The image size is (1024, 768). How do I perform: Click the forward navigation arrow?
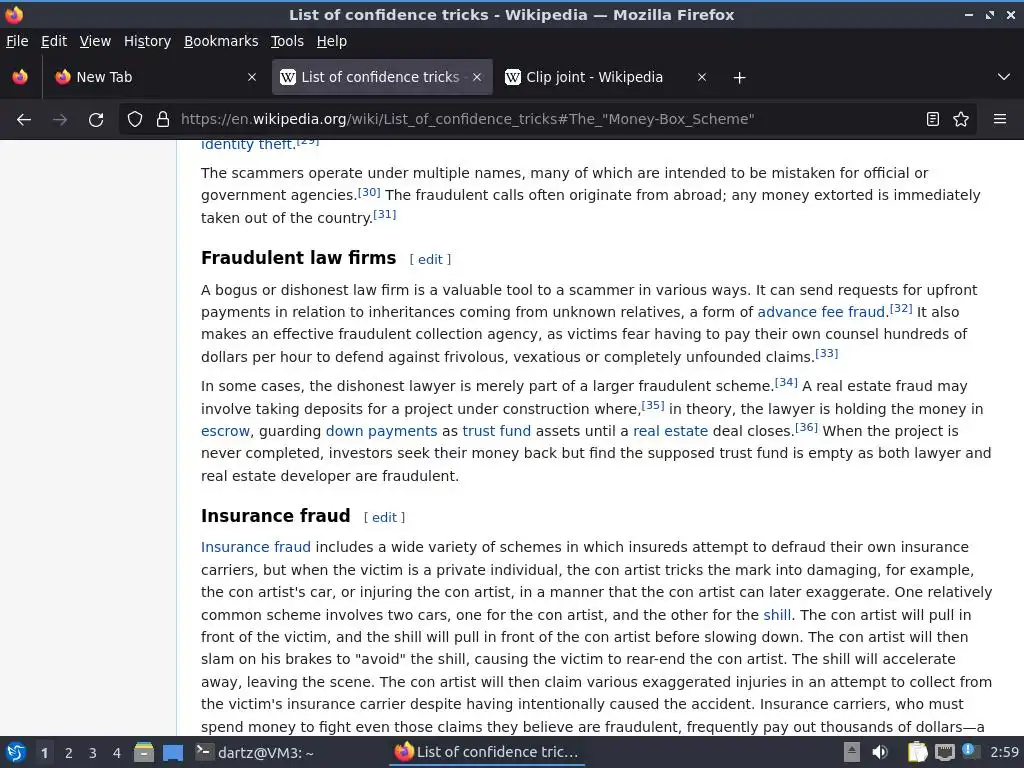point(60,120)
